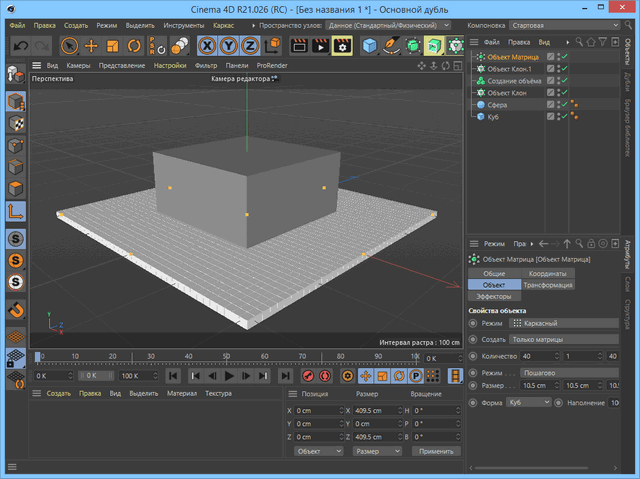
Task: Click the Применить button
Action: tap(435, 451)
